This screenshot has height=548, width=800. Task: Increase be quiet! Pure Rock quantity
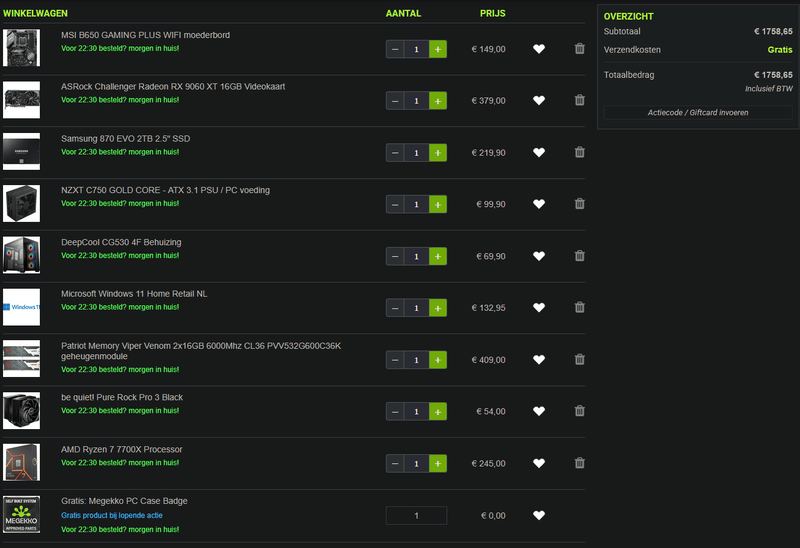[x=438, y=412]
